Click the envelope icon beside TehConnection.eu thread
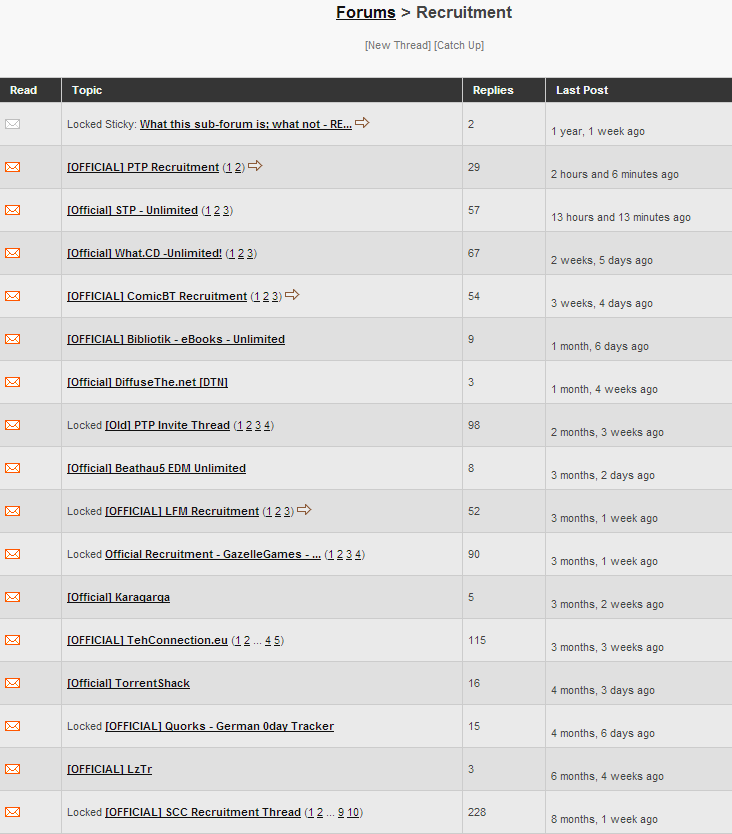 coord(13,640)
